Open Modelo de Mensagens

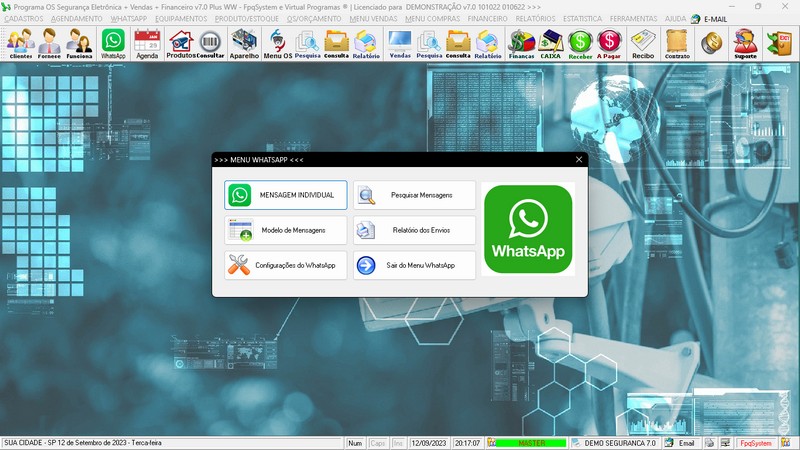pos(286,230)
